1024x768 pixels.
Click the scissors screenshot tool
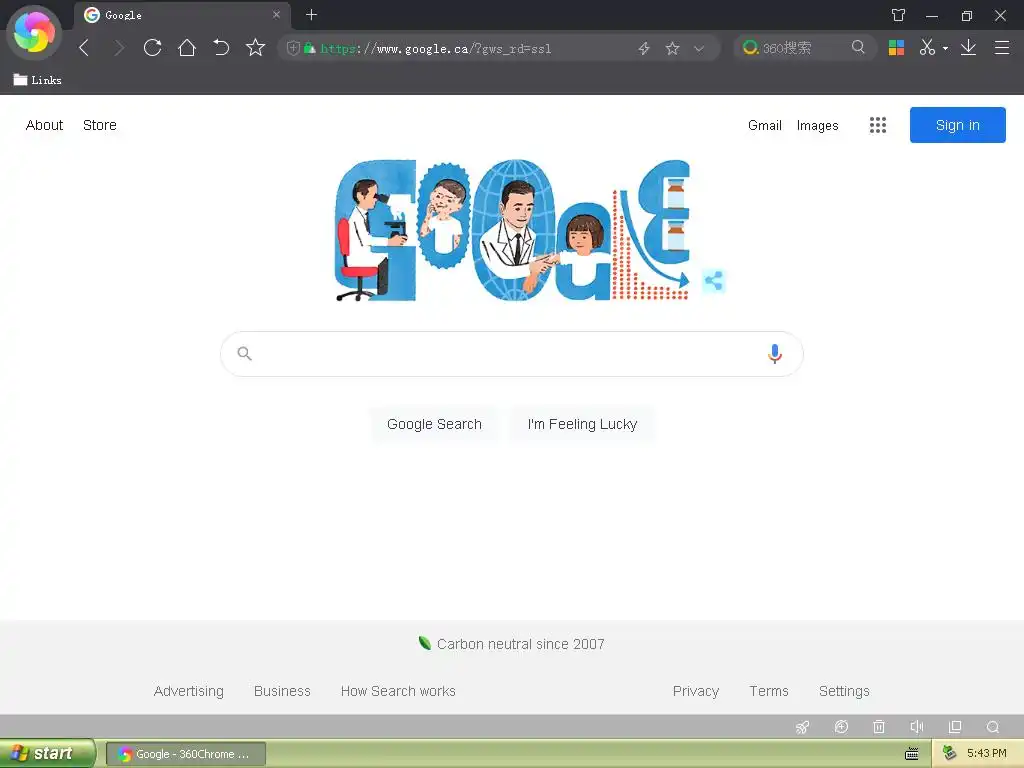[927, 48]
